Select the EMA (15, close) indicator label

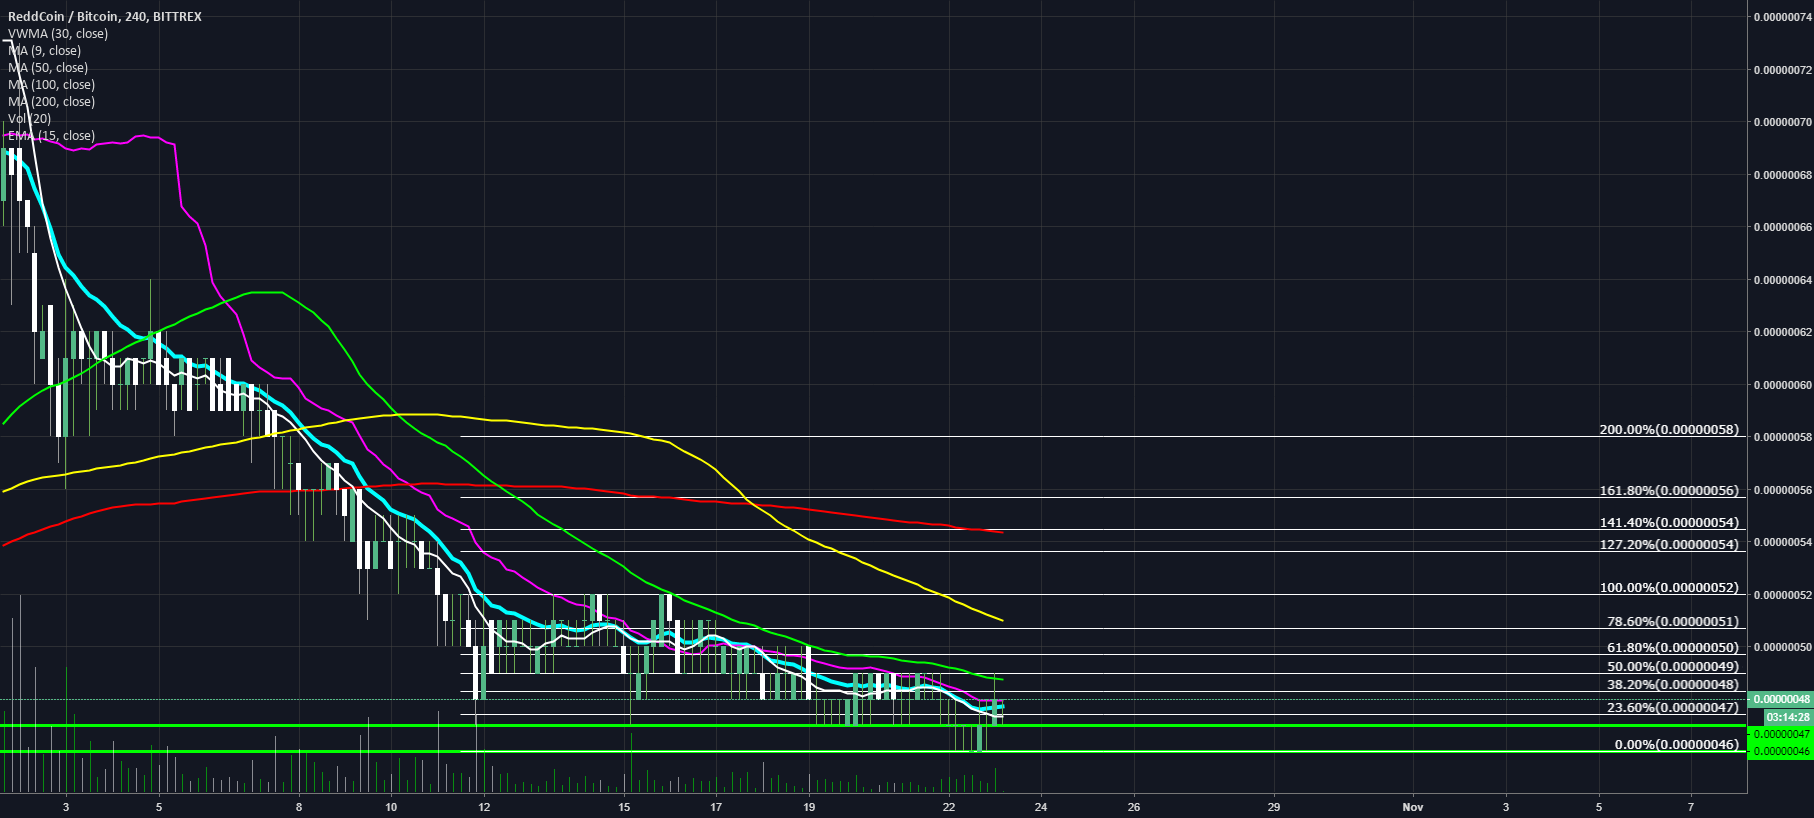(52, 136)
